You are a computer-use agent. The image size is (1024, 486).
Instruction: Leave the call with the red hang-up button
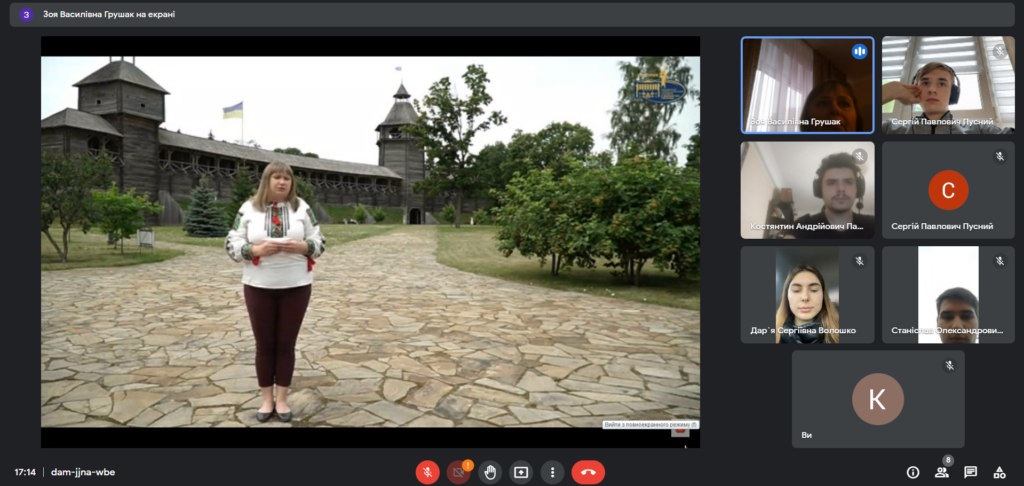click(588, 472)
